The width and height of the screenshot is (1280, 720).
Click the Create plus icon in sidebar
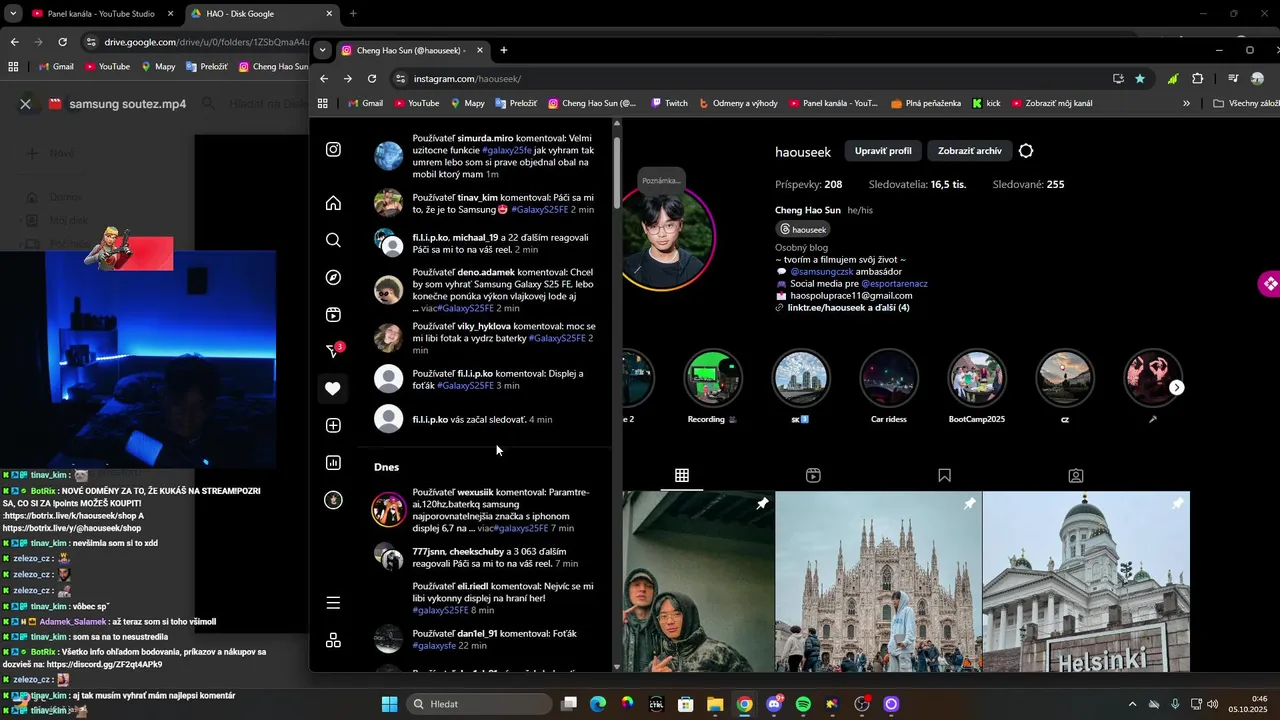pos(333,425)
